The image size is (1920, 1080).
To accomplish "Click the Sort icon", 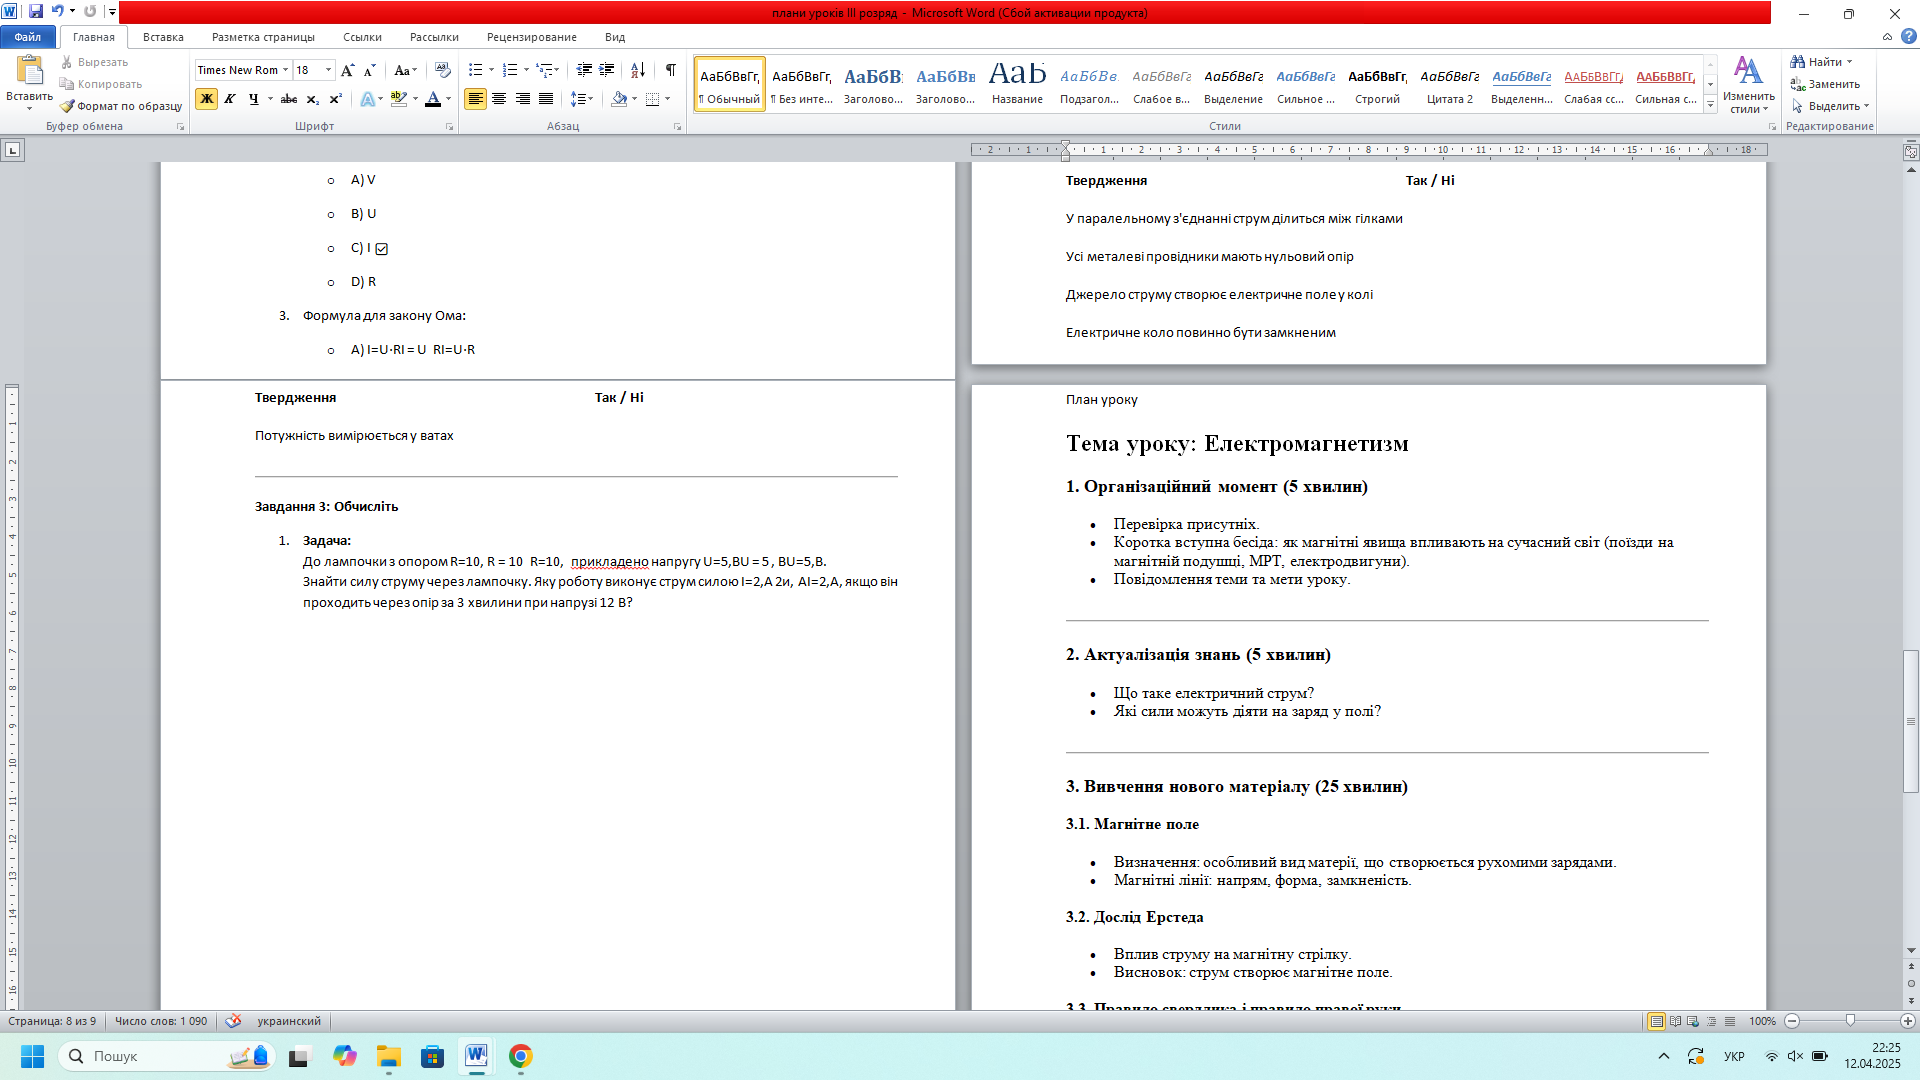I will click(638, 70).
